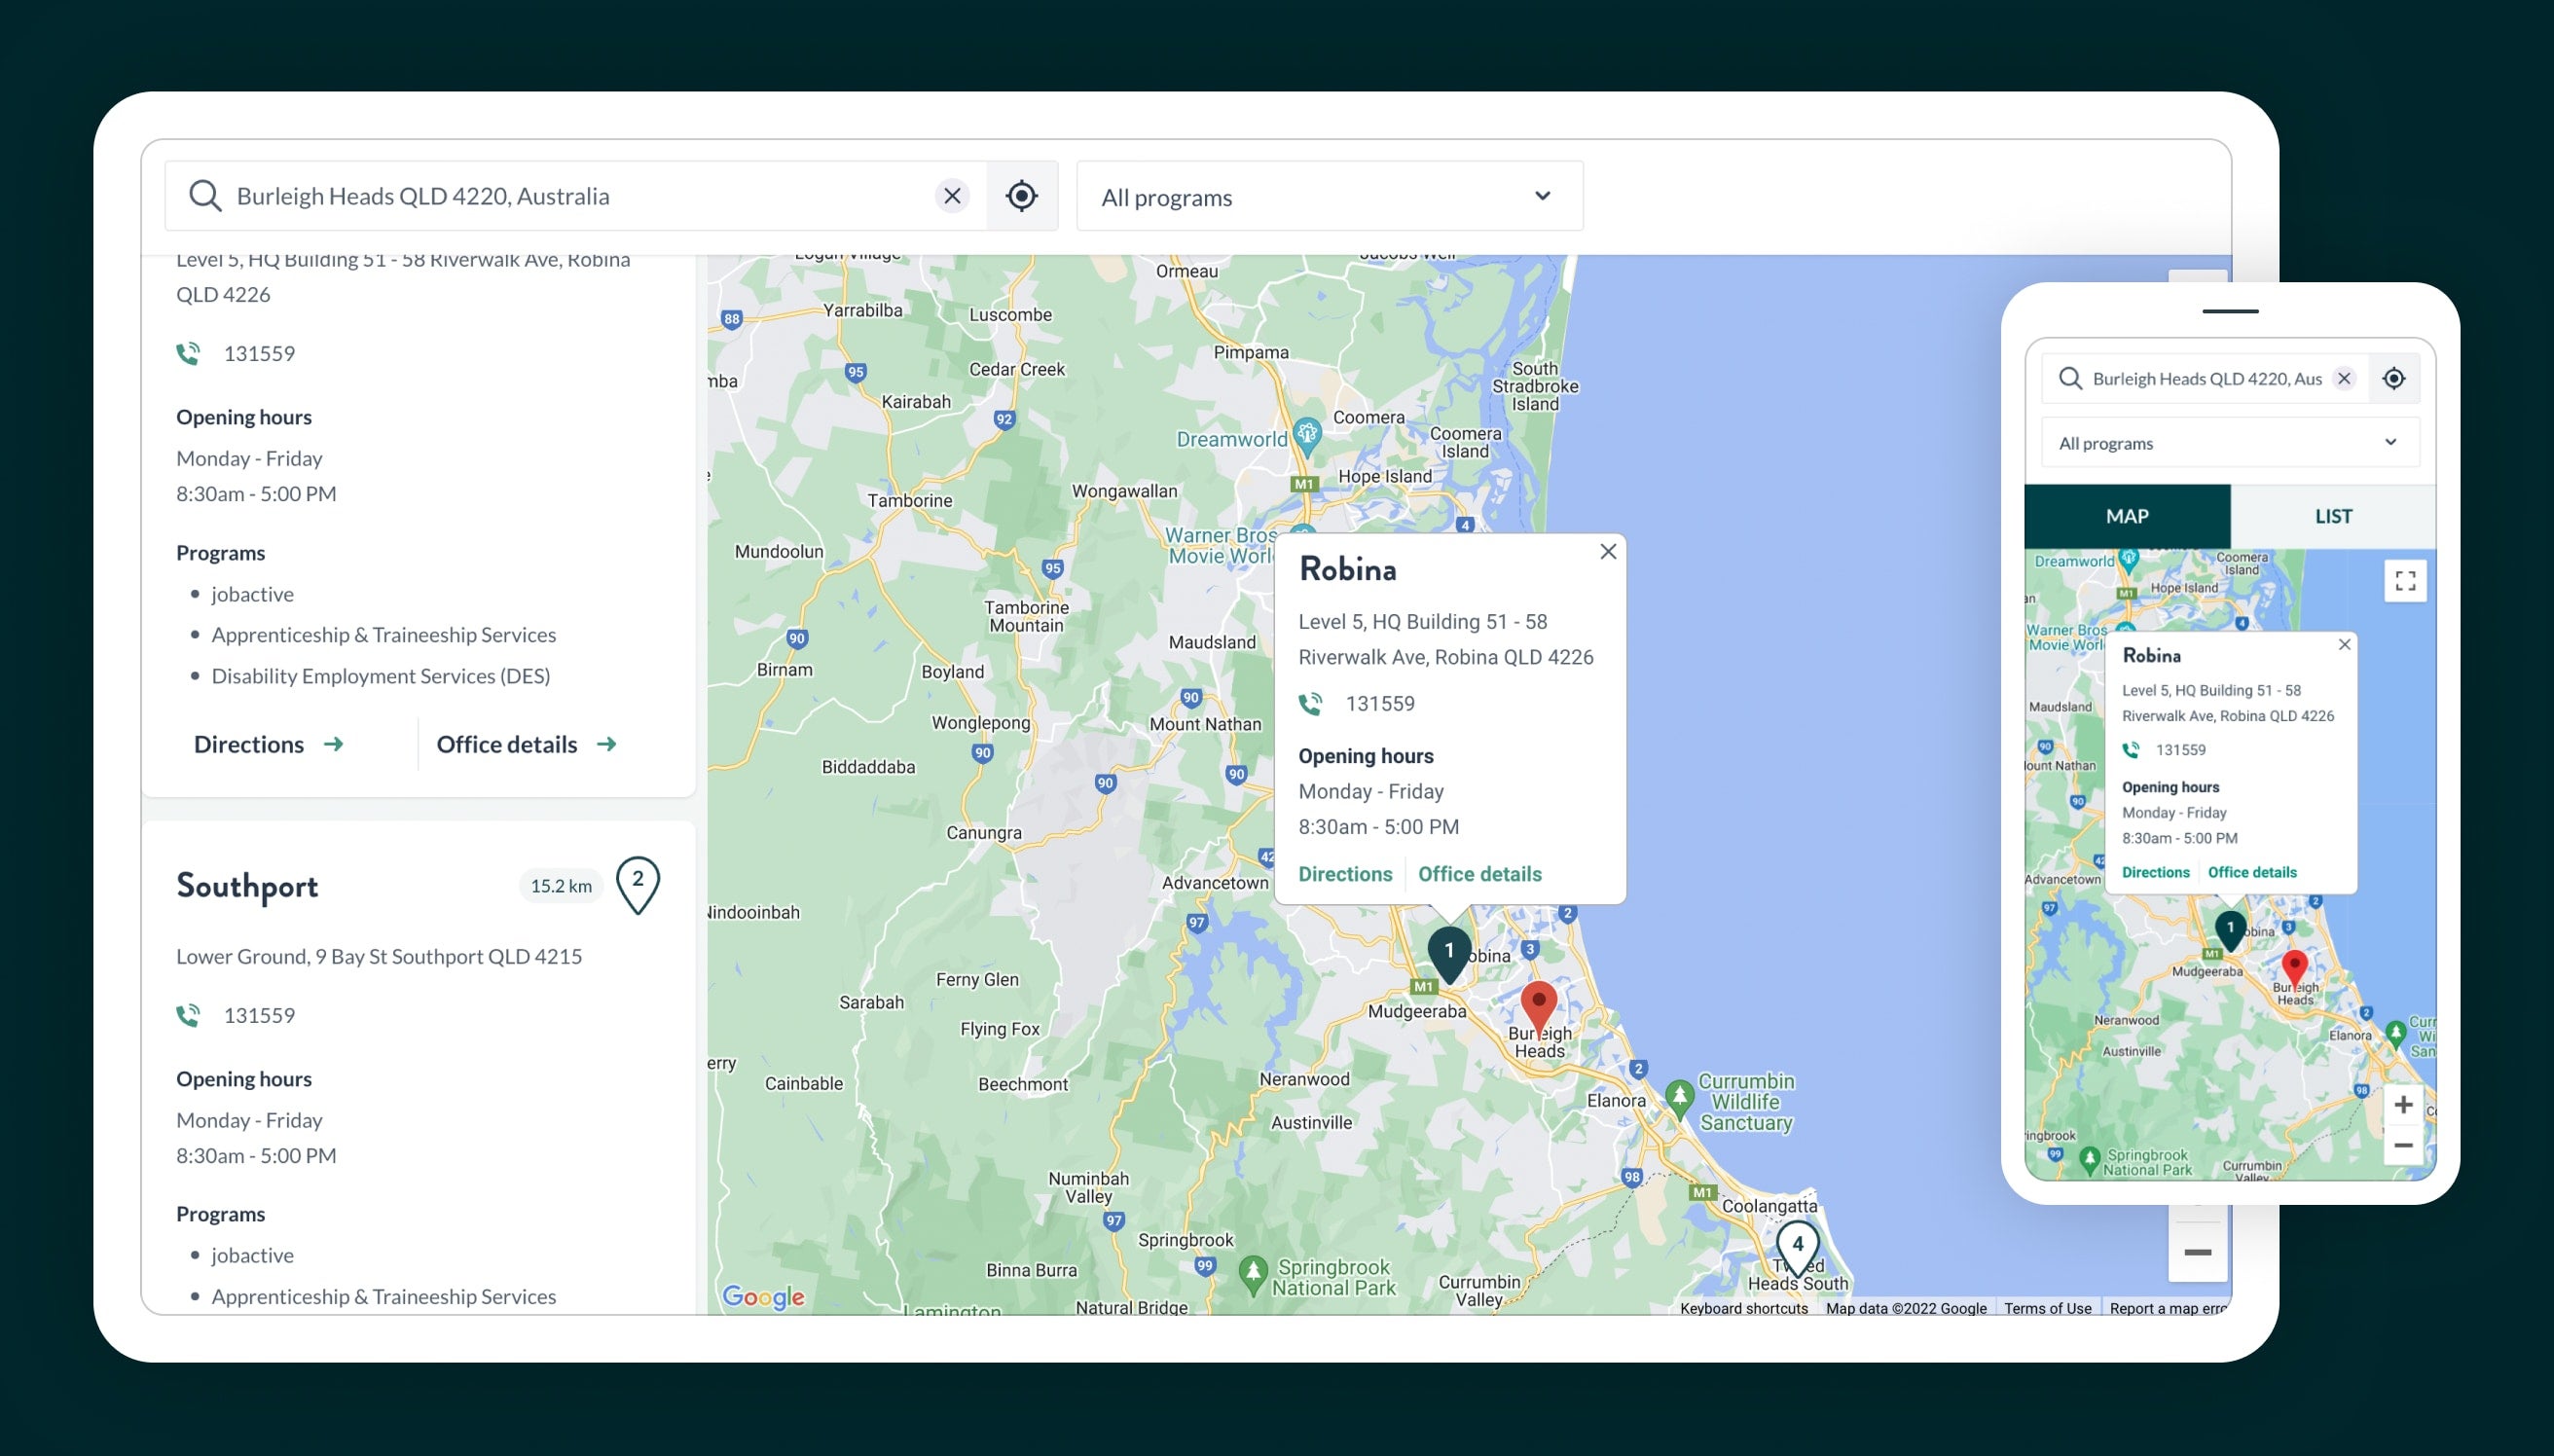Click the Southport number 2 pin icon
Screen dimensions: 2554x1456
point(637,883)
